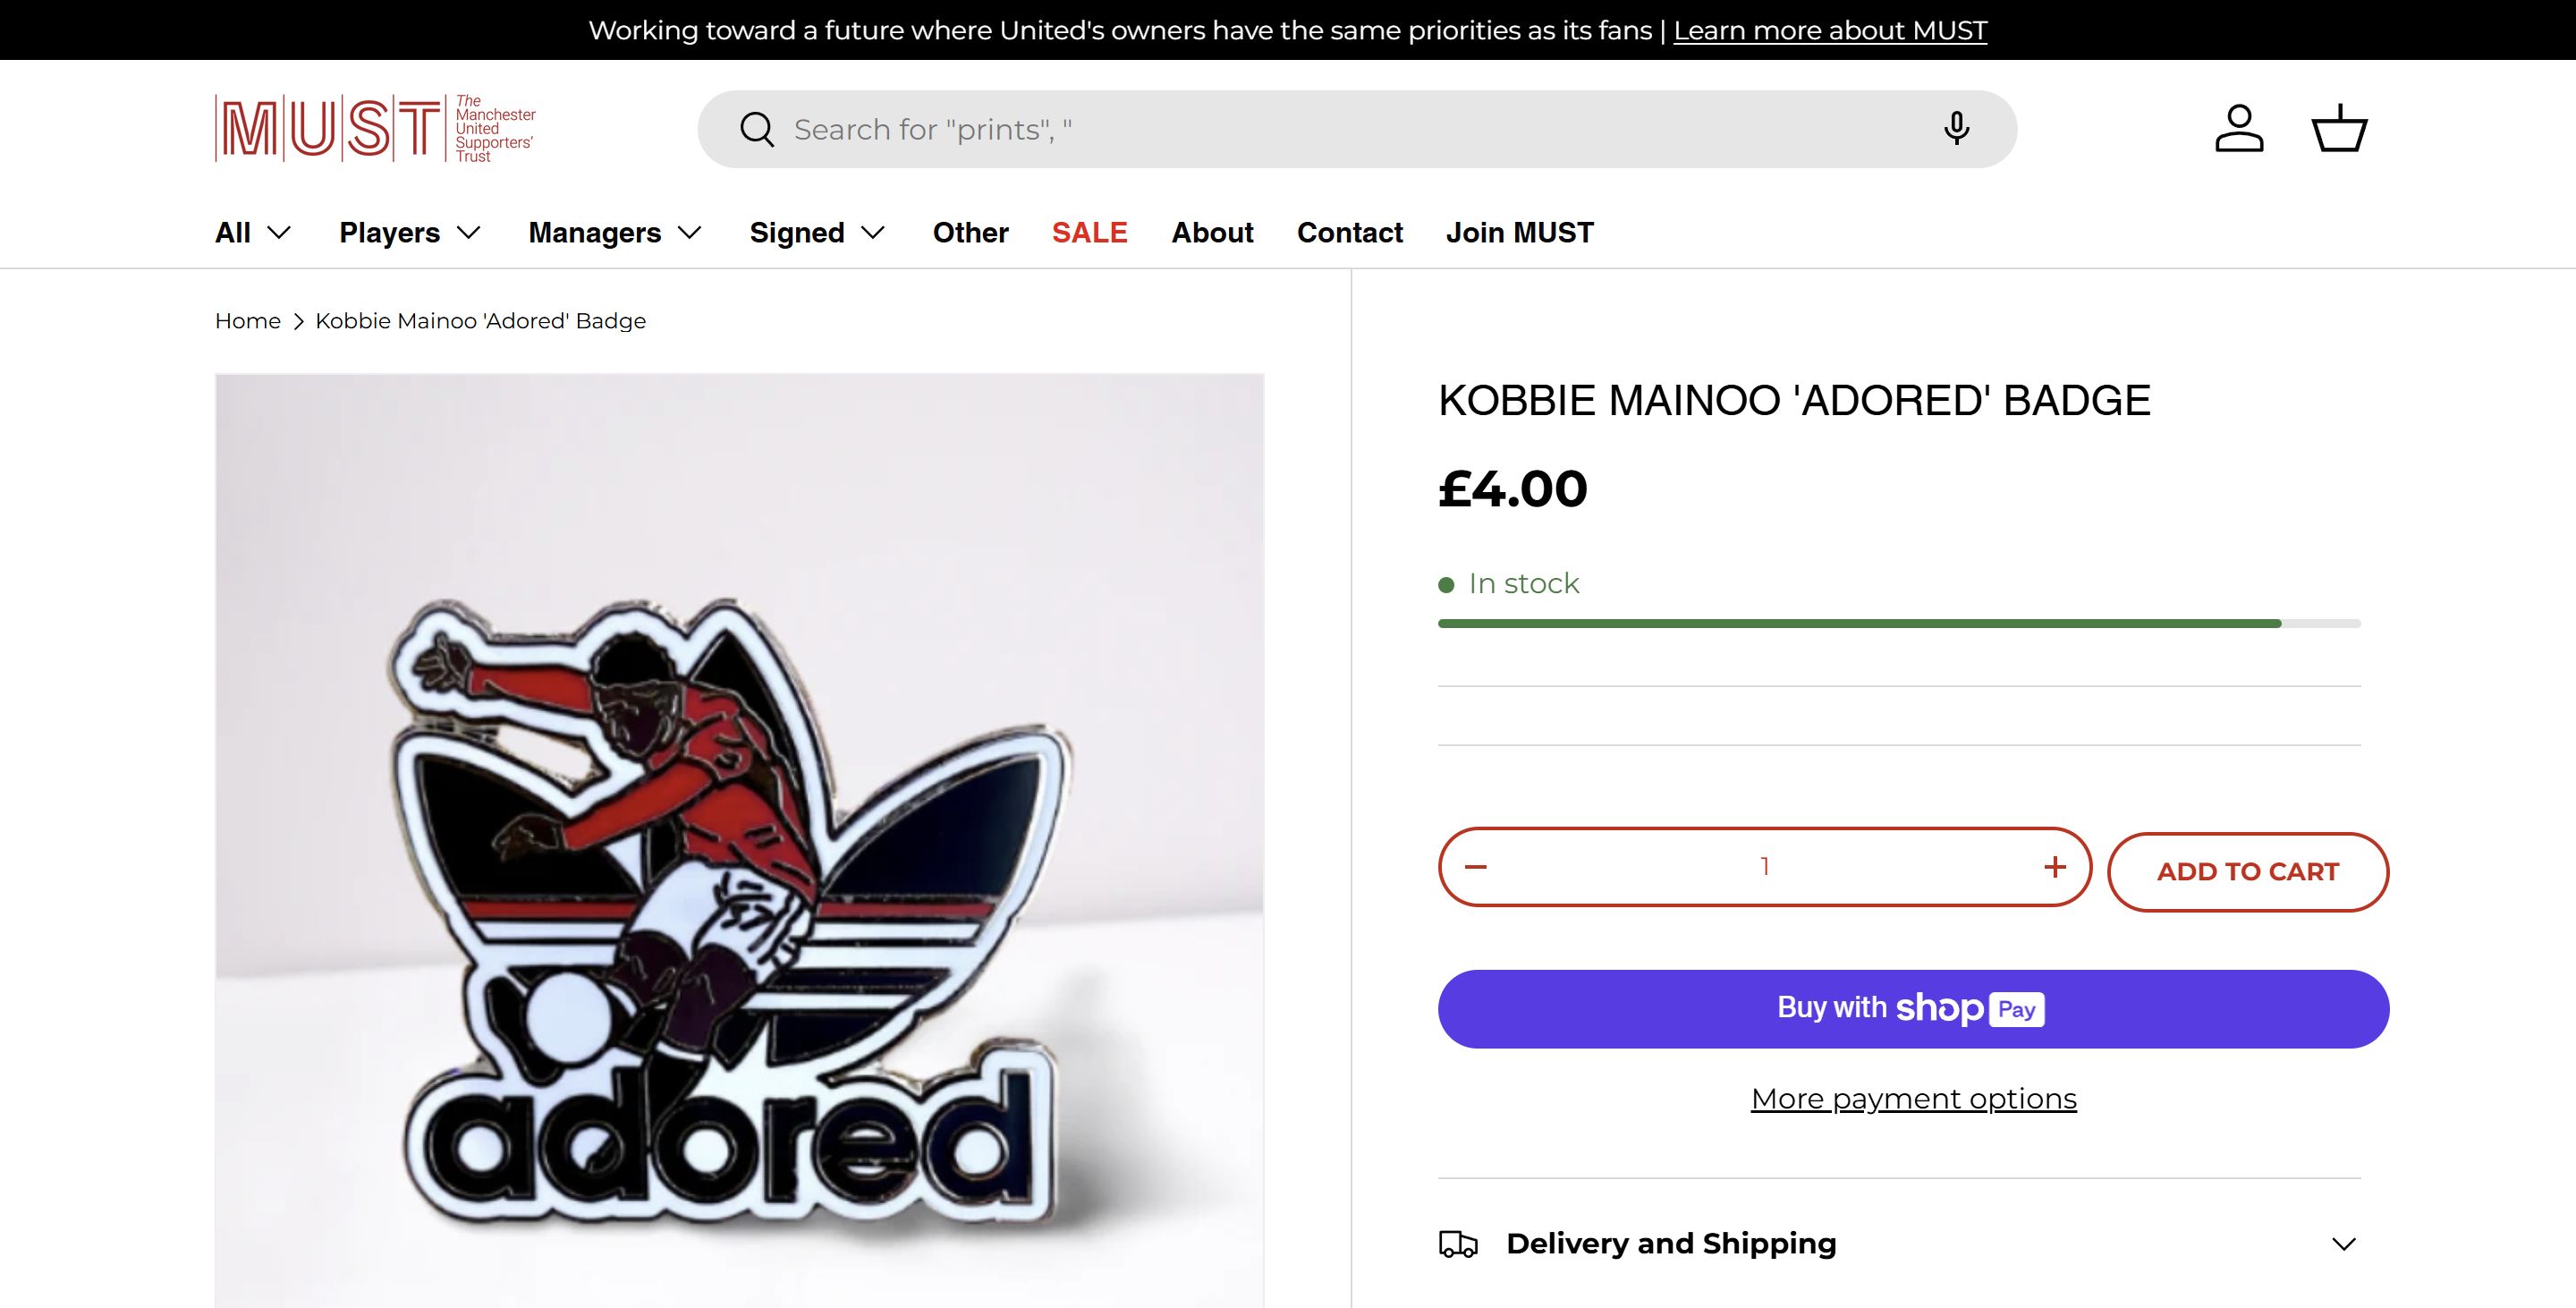Viewport: 2576px width, 1308px height.
Task: Go to the SALE menu item
Action: [1089, 233]
